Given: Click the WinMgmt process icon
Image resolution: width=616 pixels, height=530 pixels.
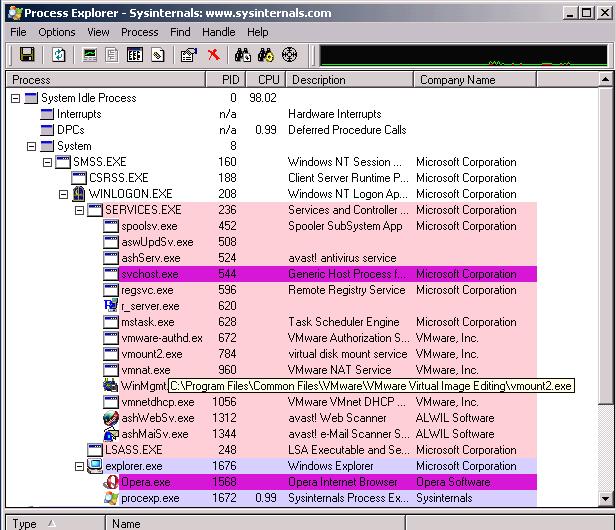Looking at the screenshot, I should click(110, 385).
